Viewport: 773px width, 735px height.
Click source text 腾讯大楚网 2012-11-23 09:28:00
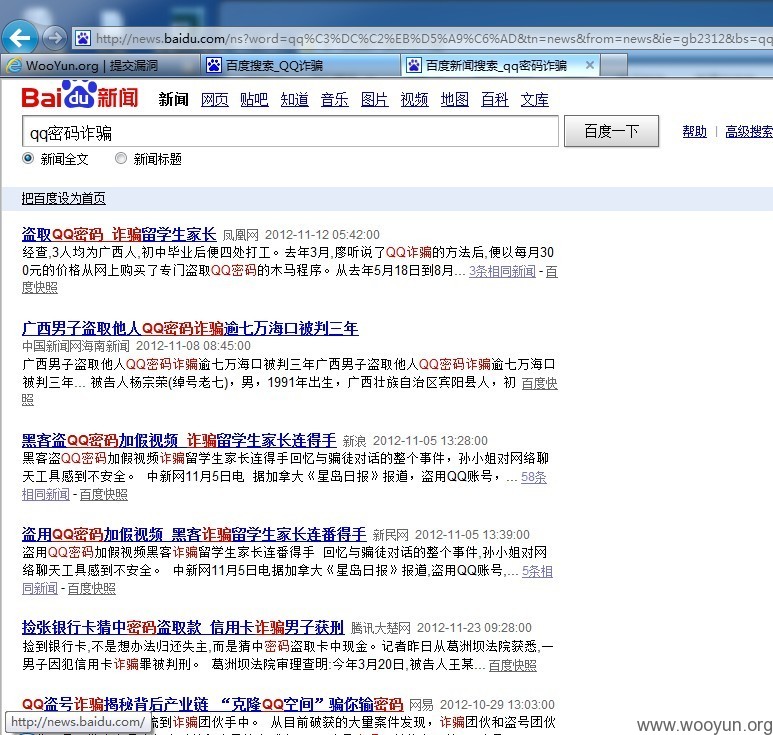[441, 628]
